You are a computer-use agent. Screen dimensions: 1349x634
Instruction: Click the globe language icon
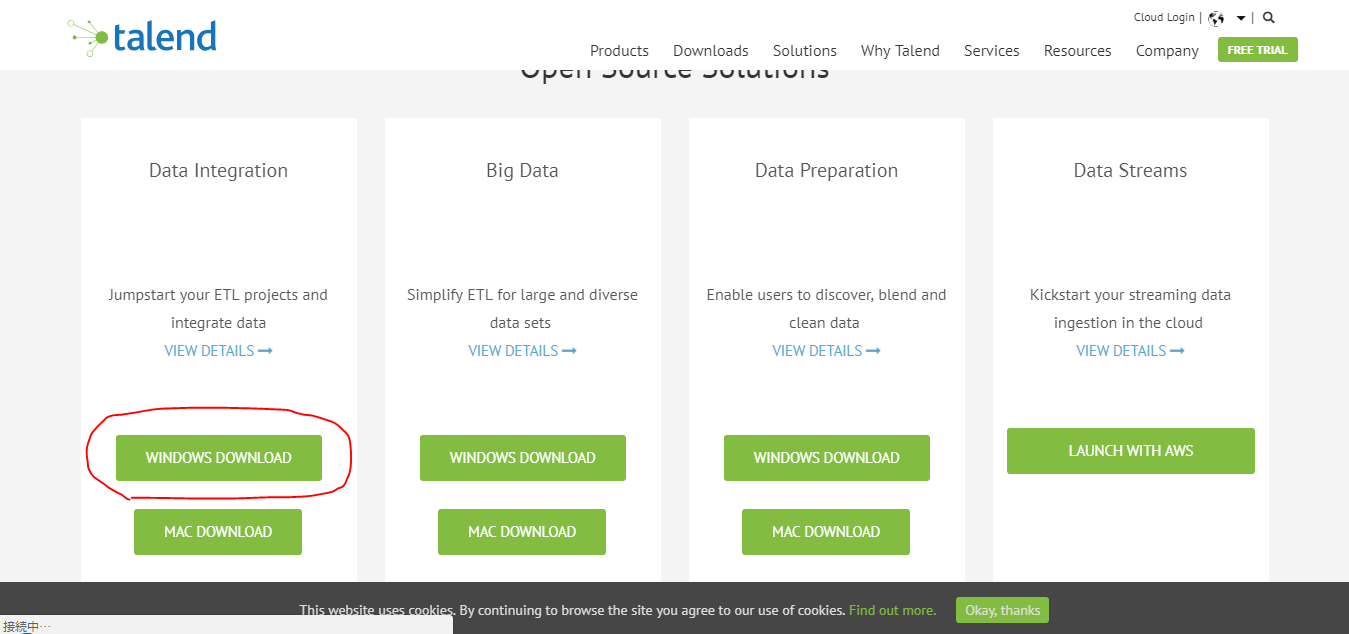(1217, 18)
